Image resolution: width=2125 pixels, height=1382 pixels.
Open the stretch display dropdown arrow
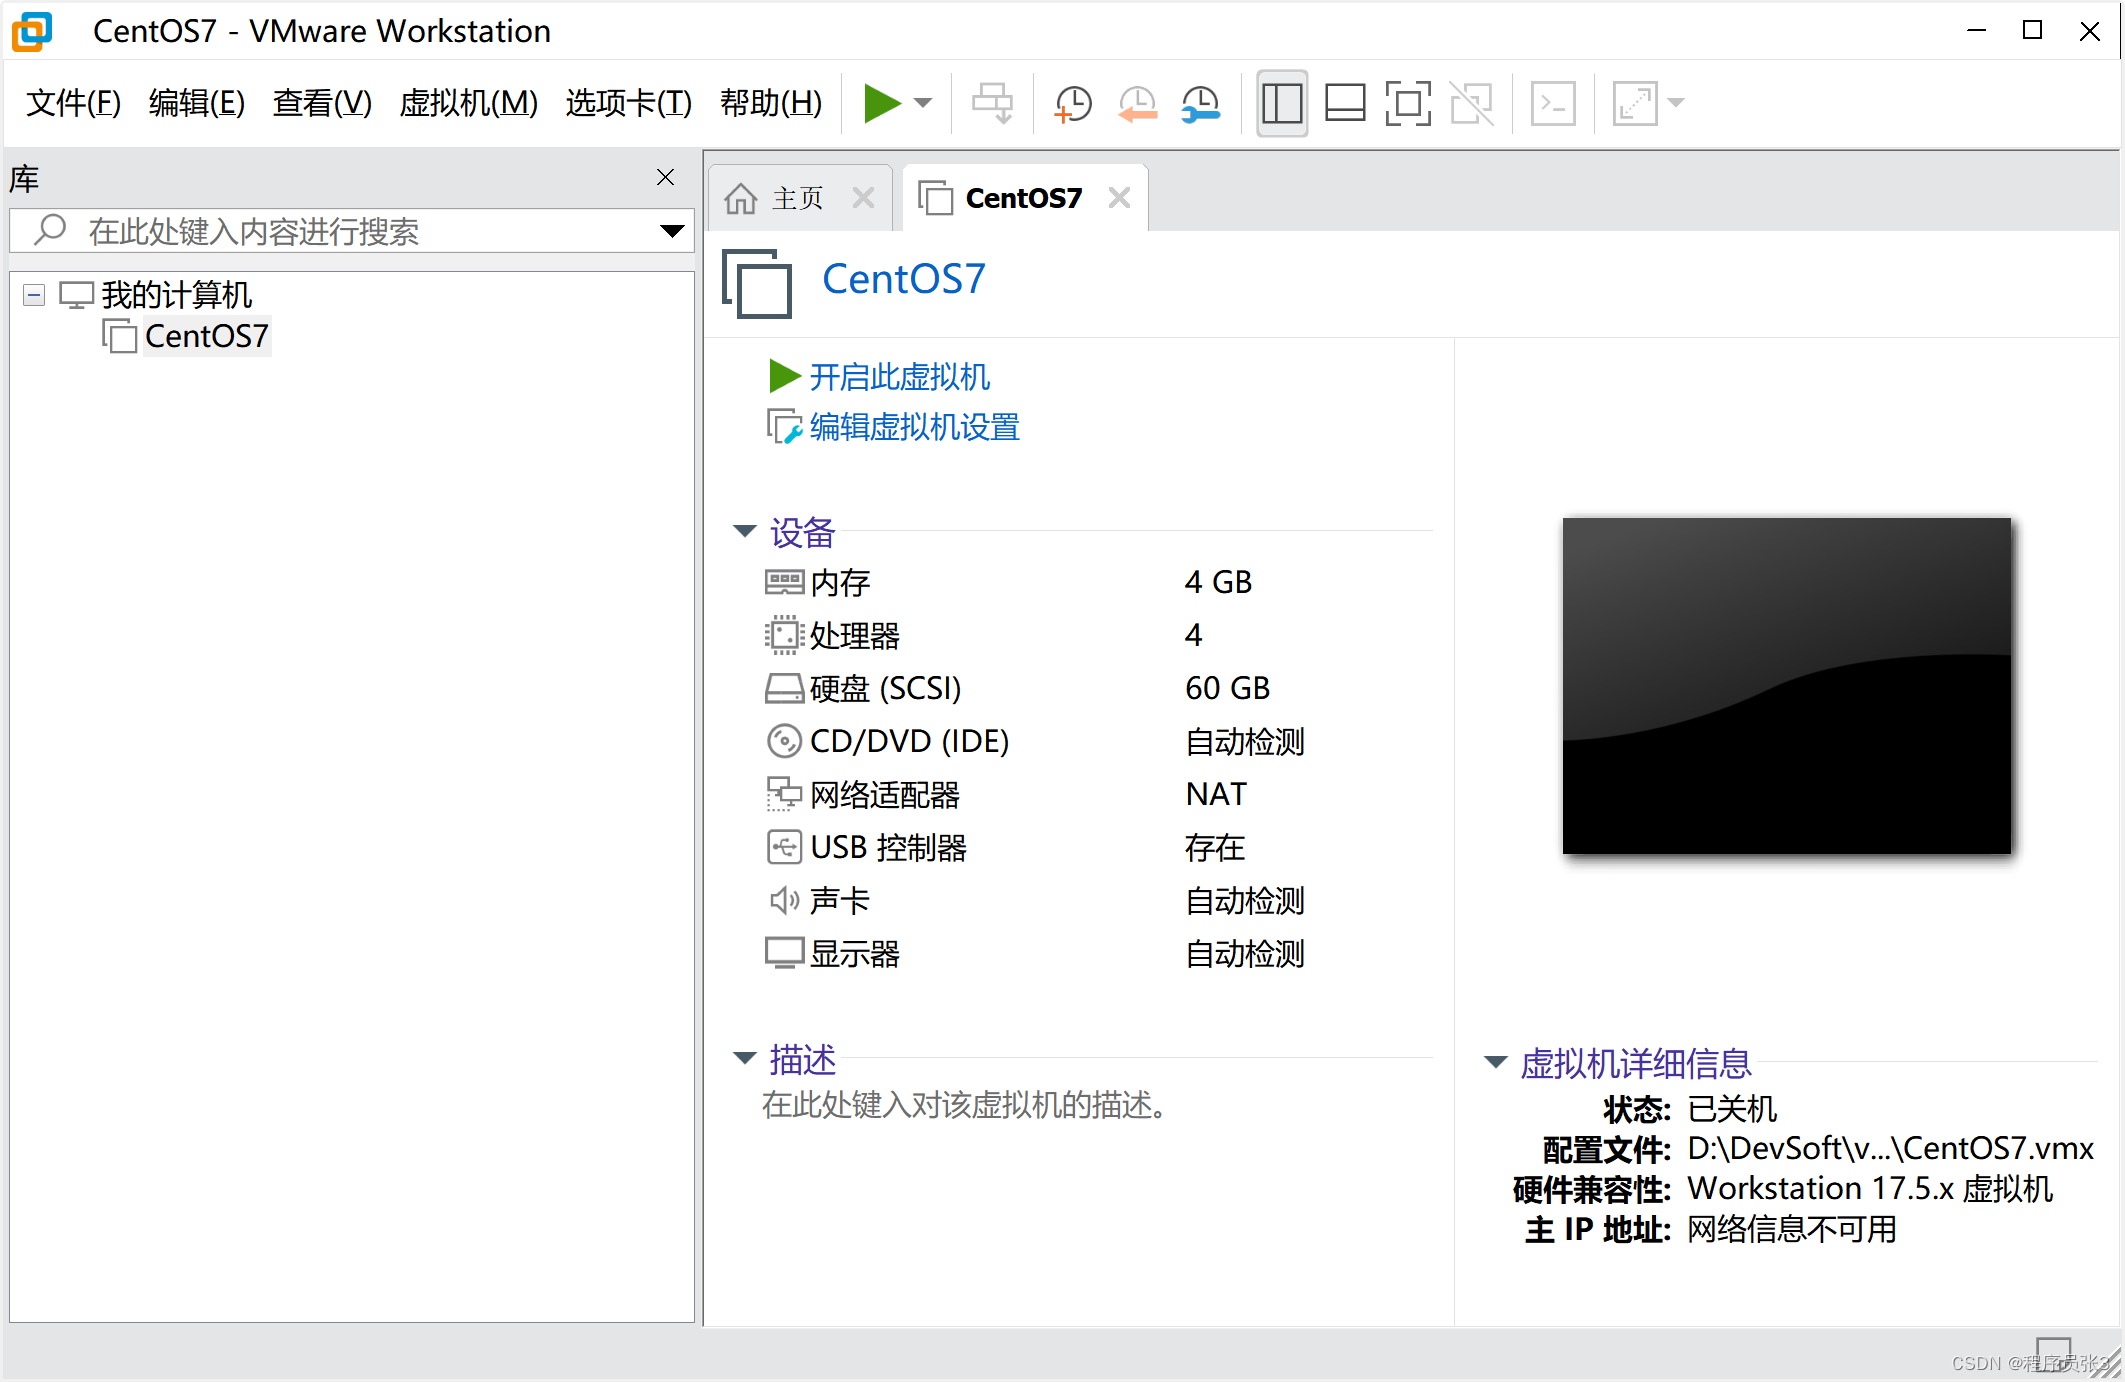point(1677,103)
